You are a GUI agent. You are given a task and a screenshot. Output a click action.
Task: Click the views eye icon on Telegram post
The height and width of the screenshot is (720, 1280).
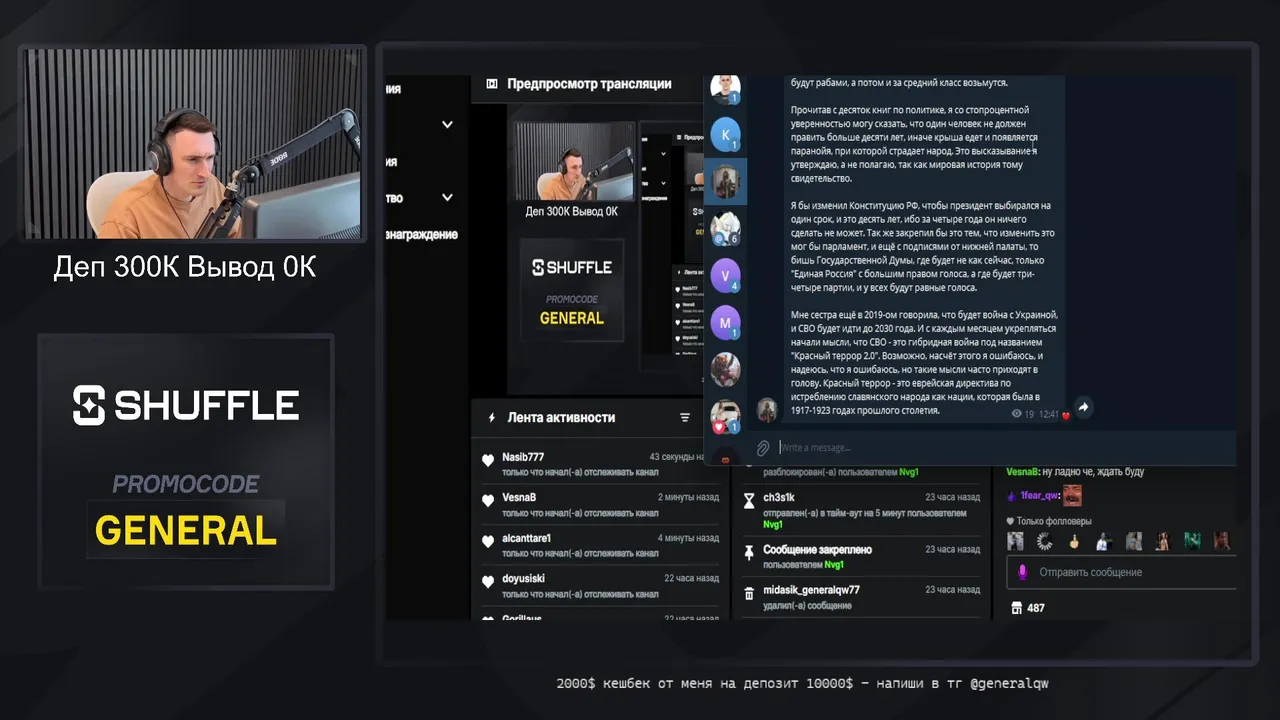1017,413
